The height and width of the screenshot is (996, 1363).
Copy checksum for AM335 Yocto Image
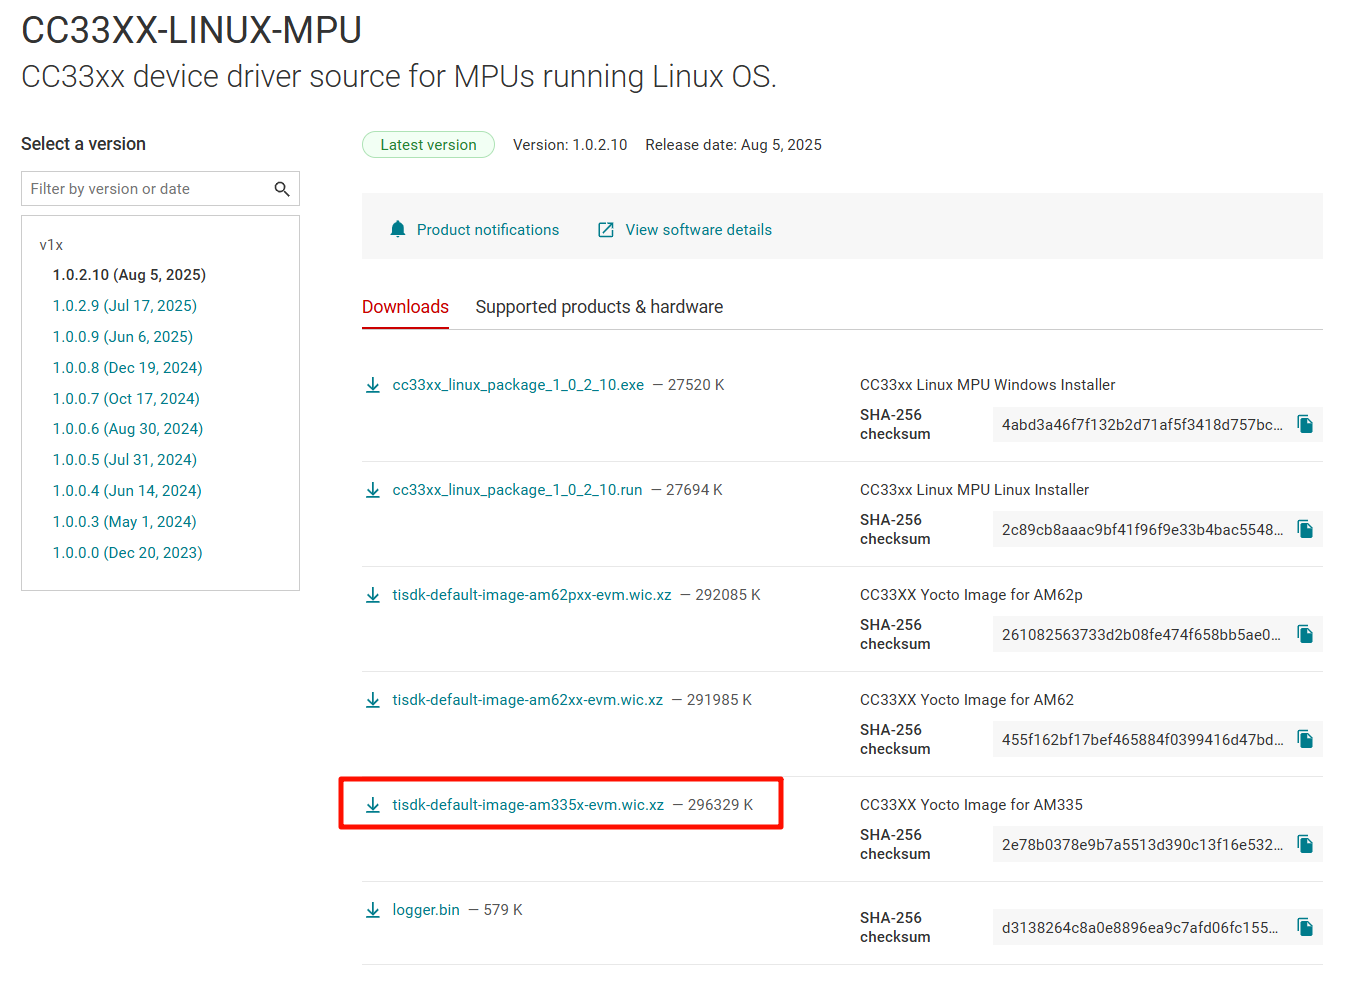(x=1305, y=844)
